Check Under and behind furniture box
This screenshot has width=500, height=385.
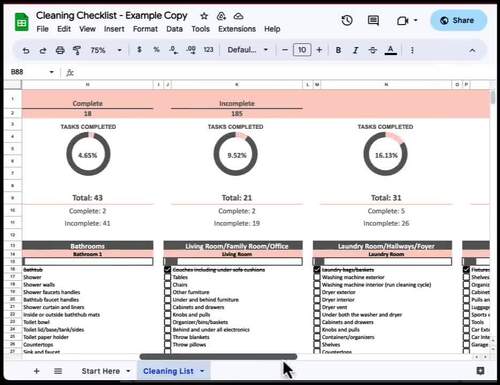tap(168, 300)
